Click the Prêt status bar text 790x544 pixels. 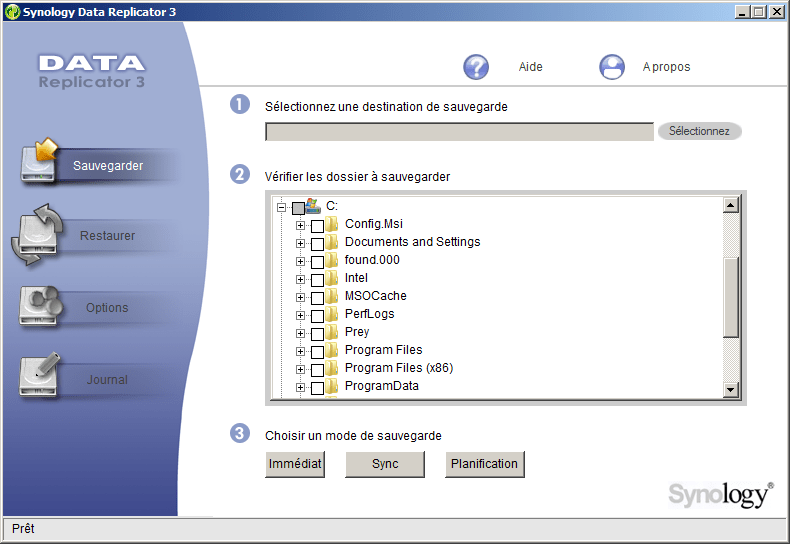point(23,529)
